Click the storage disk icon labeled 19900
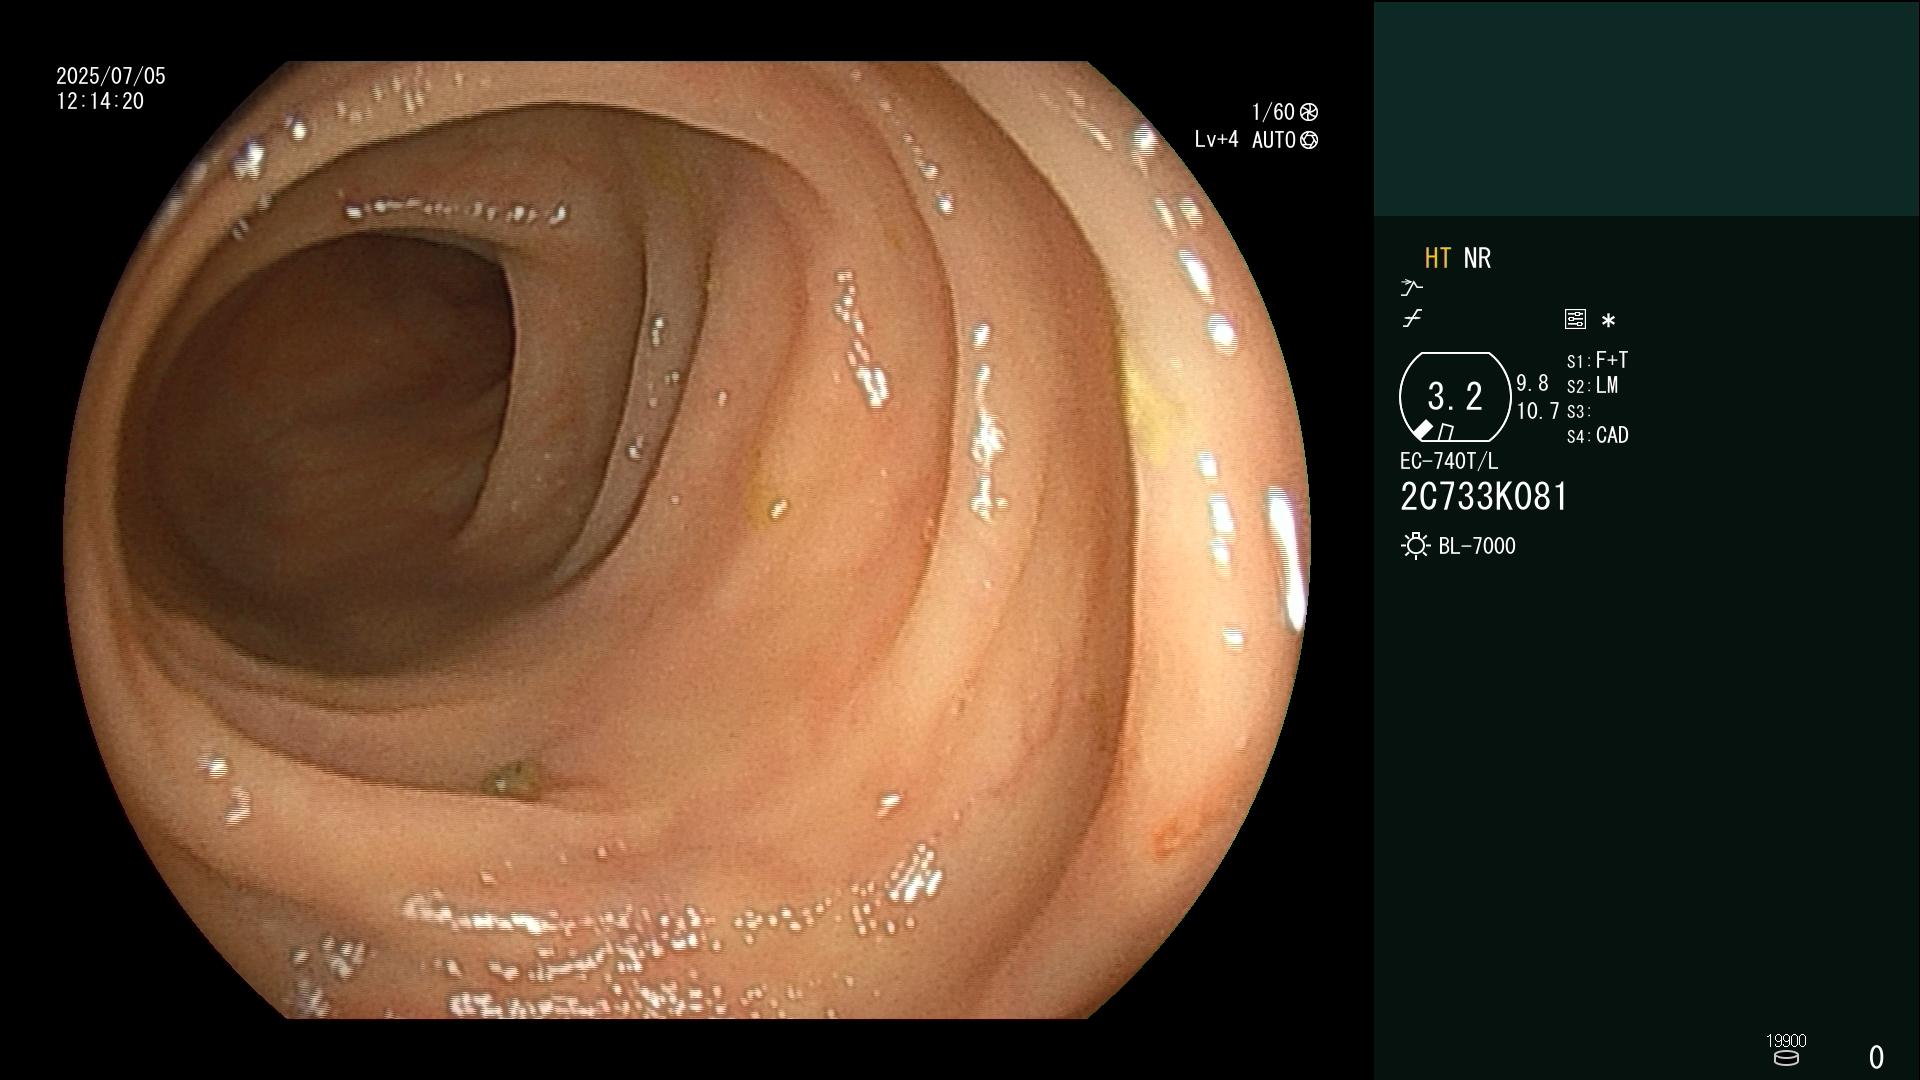 coord(1786,1058)
